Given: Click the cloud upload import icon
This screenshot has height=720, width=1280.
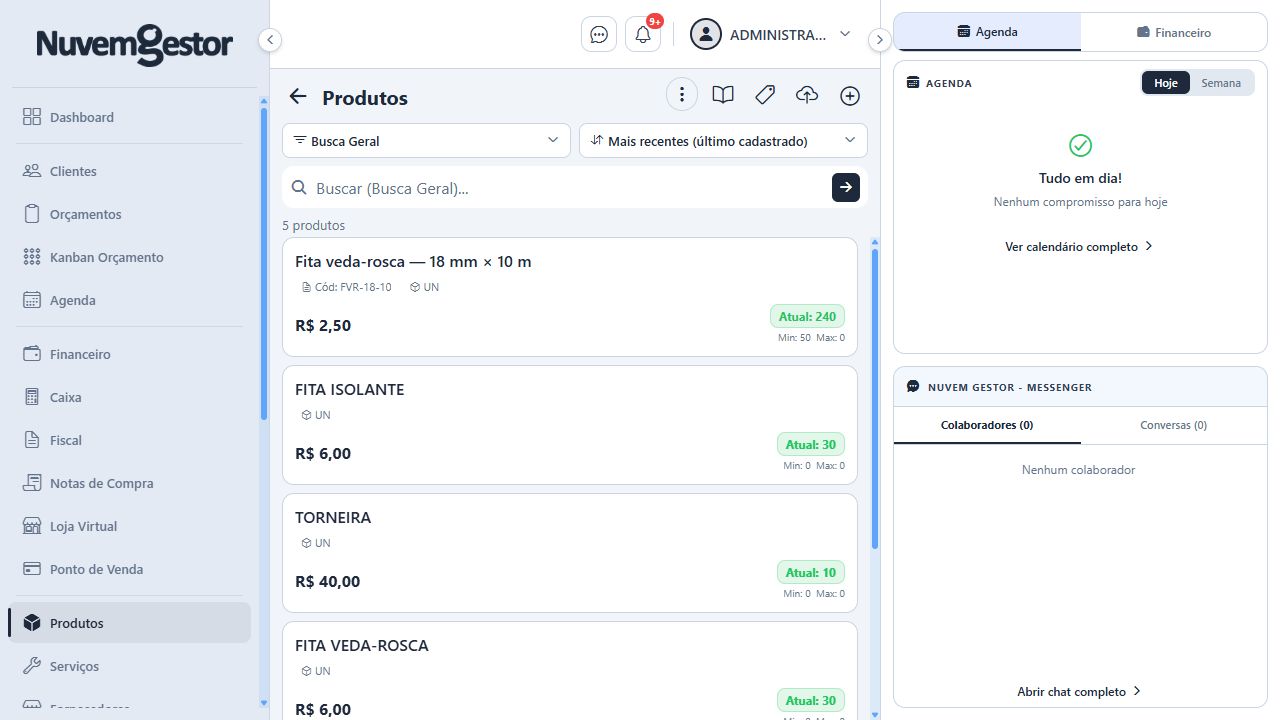Looking at the screenshot, I should [x=807, y=95].
